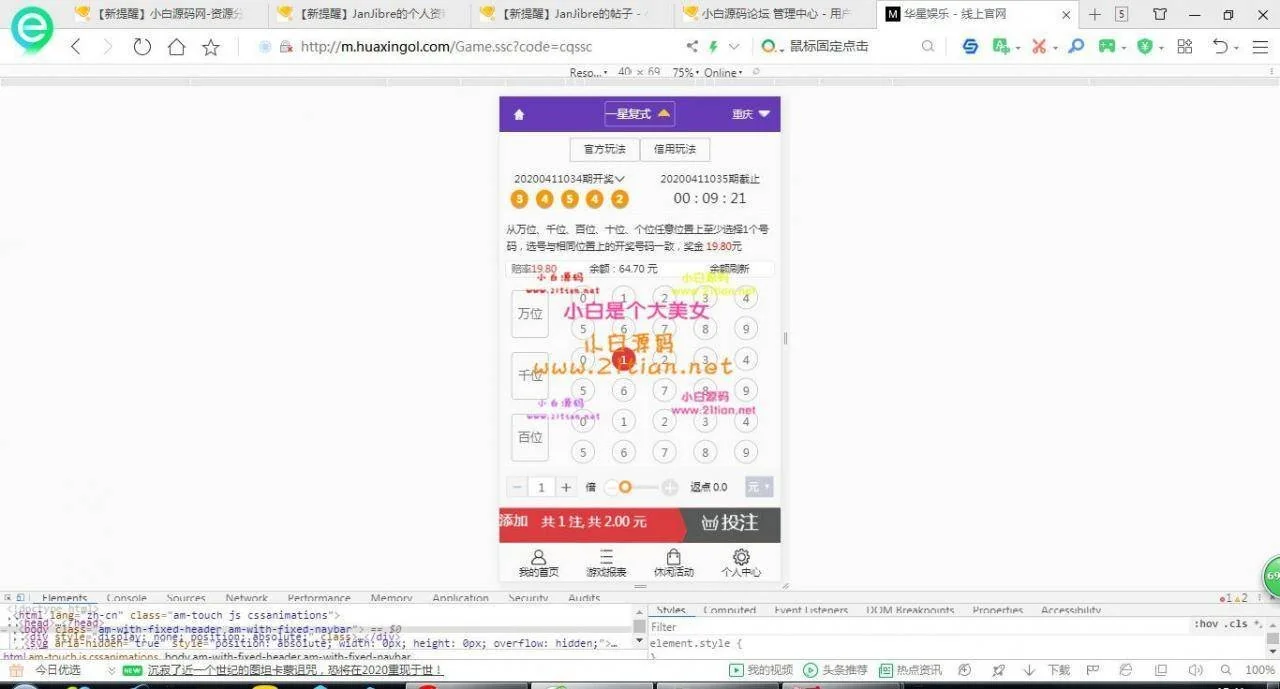This screenshot has height=689, width=1280.
Task: Open the 重庆 lottery selector dropdown
Action: tap(751, 114)
